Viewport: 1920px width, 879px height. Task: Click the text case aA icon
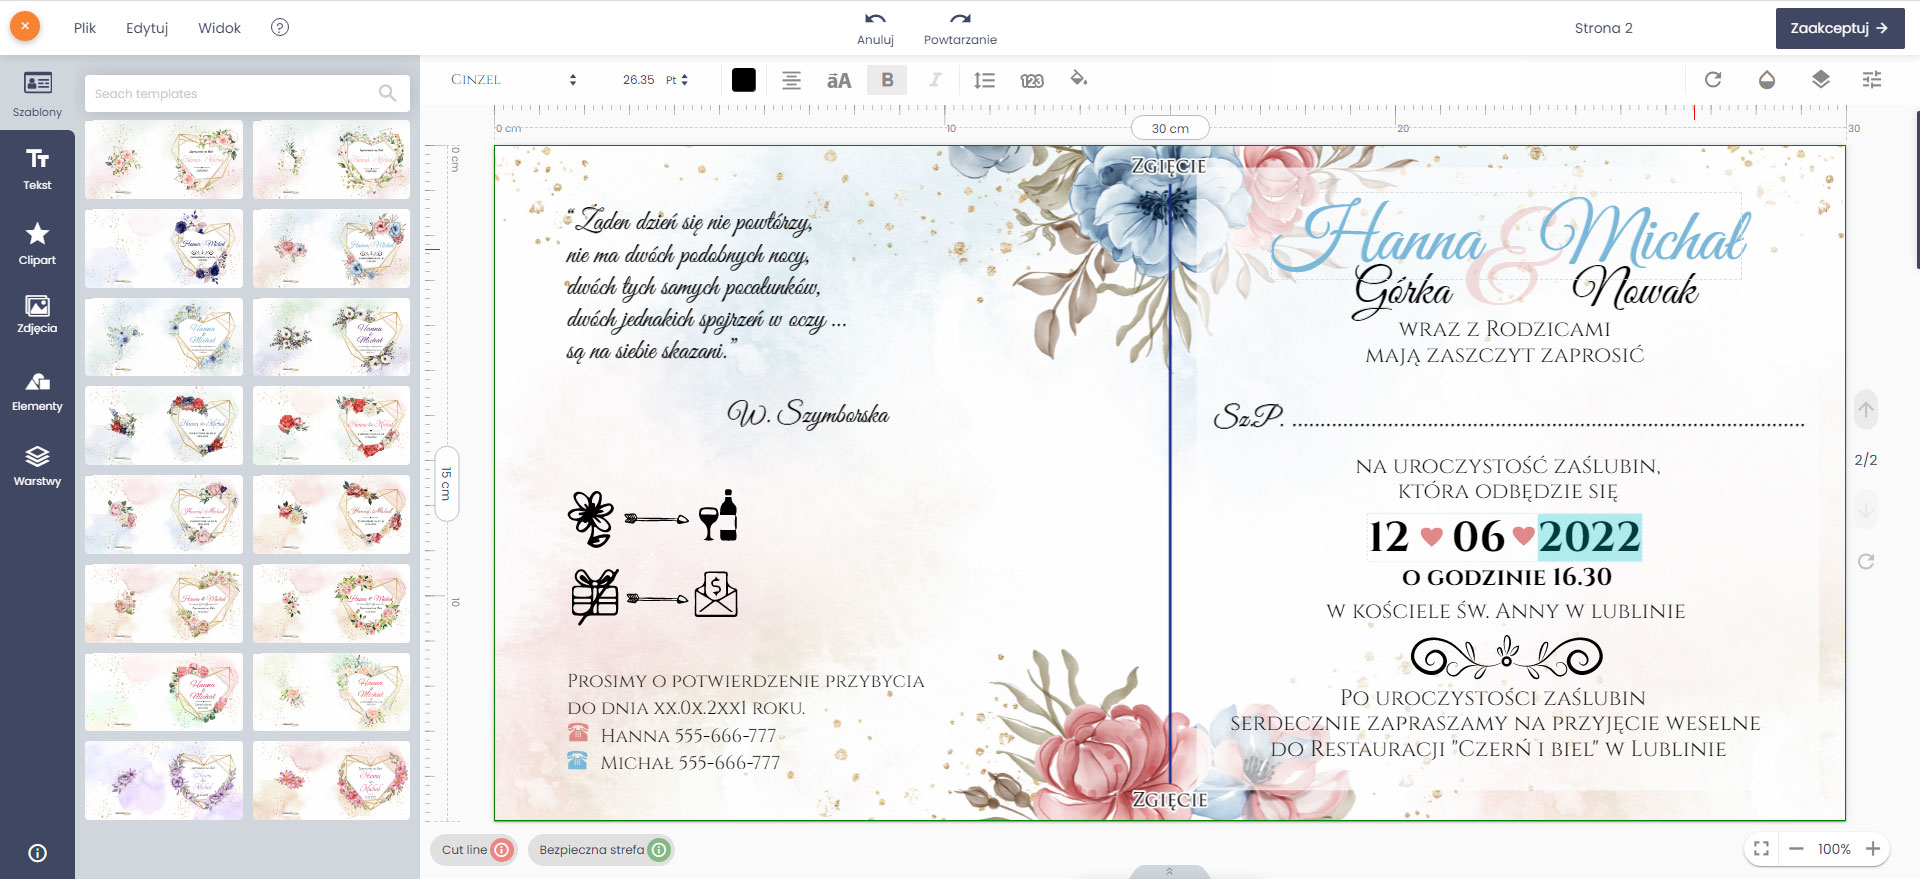(x=838, y=80)
